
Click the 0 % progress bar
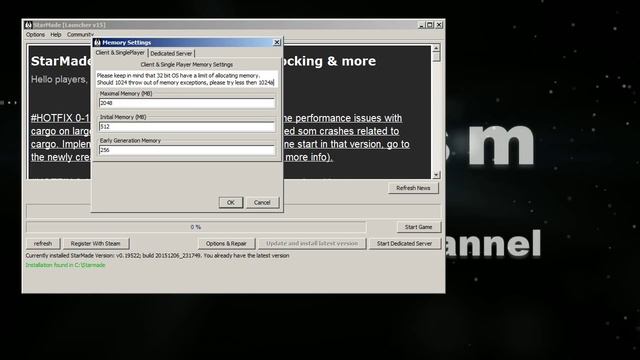(x=196, y=227)
